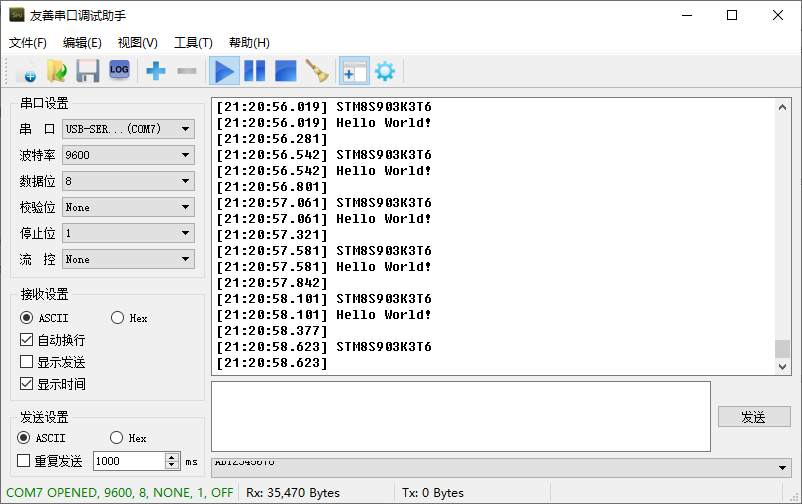Click log line 21:20:58.101 Hello World!
Viewport: 802px width, 504px height.
(x=324, y=315)
